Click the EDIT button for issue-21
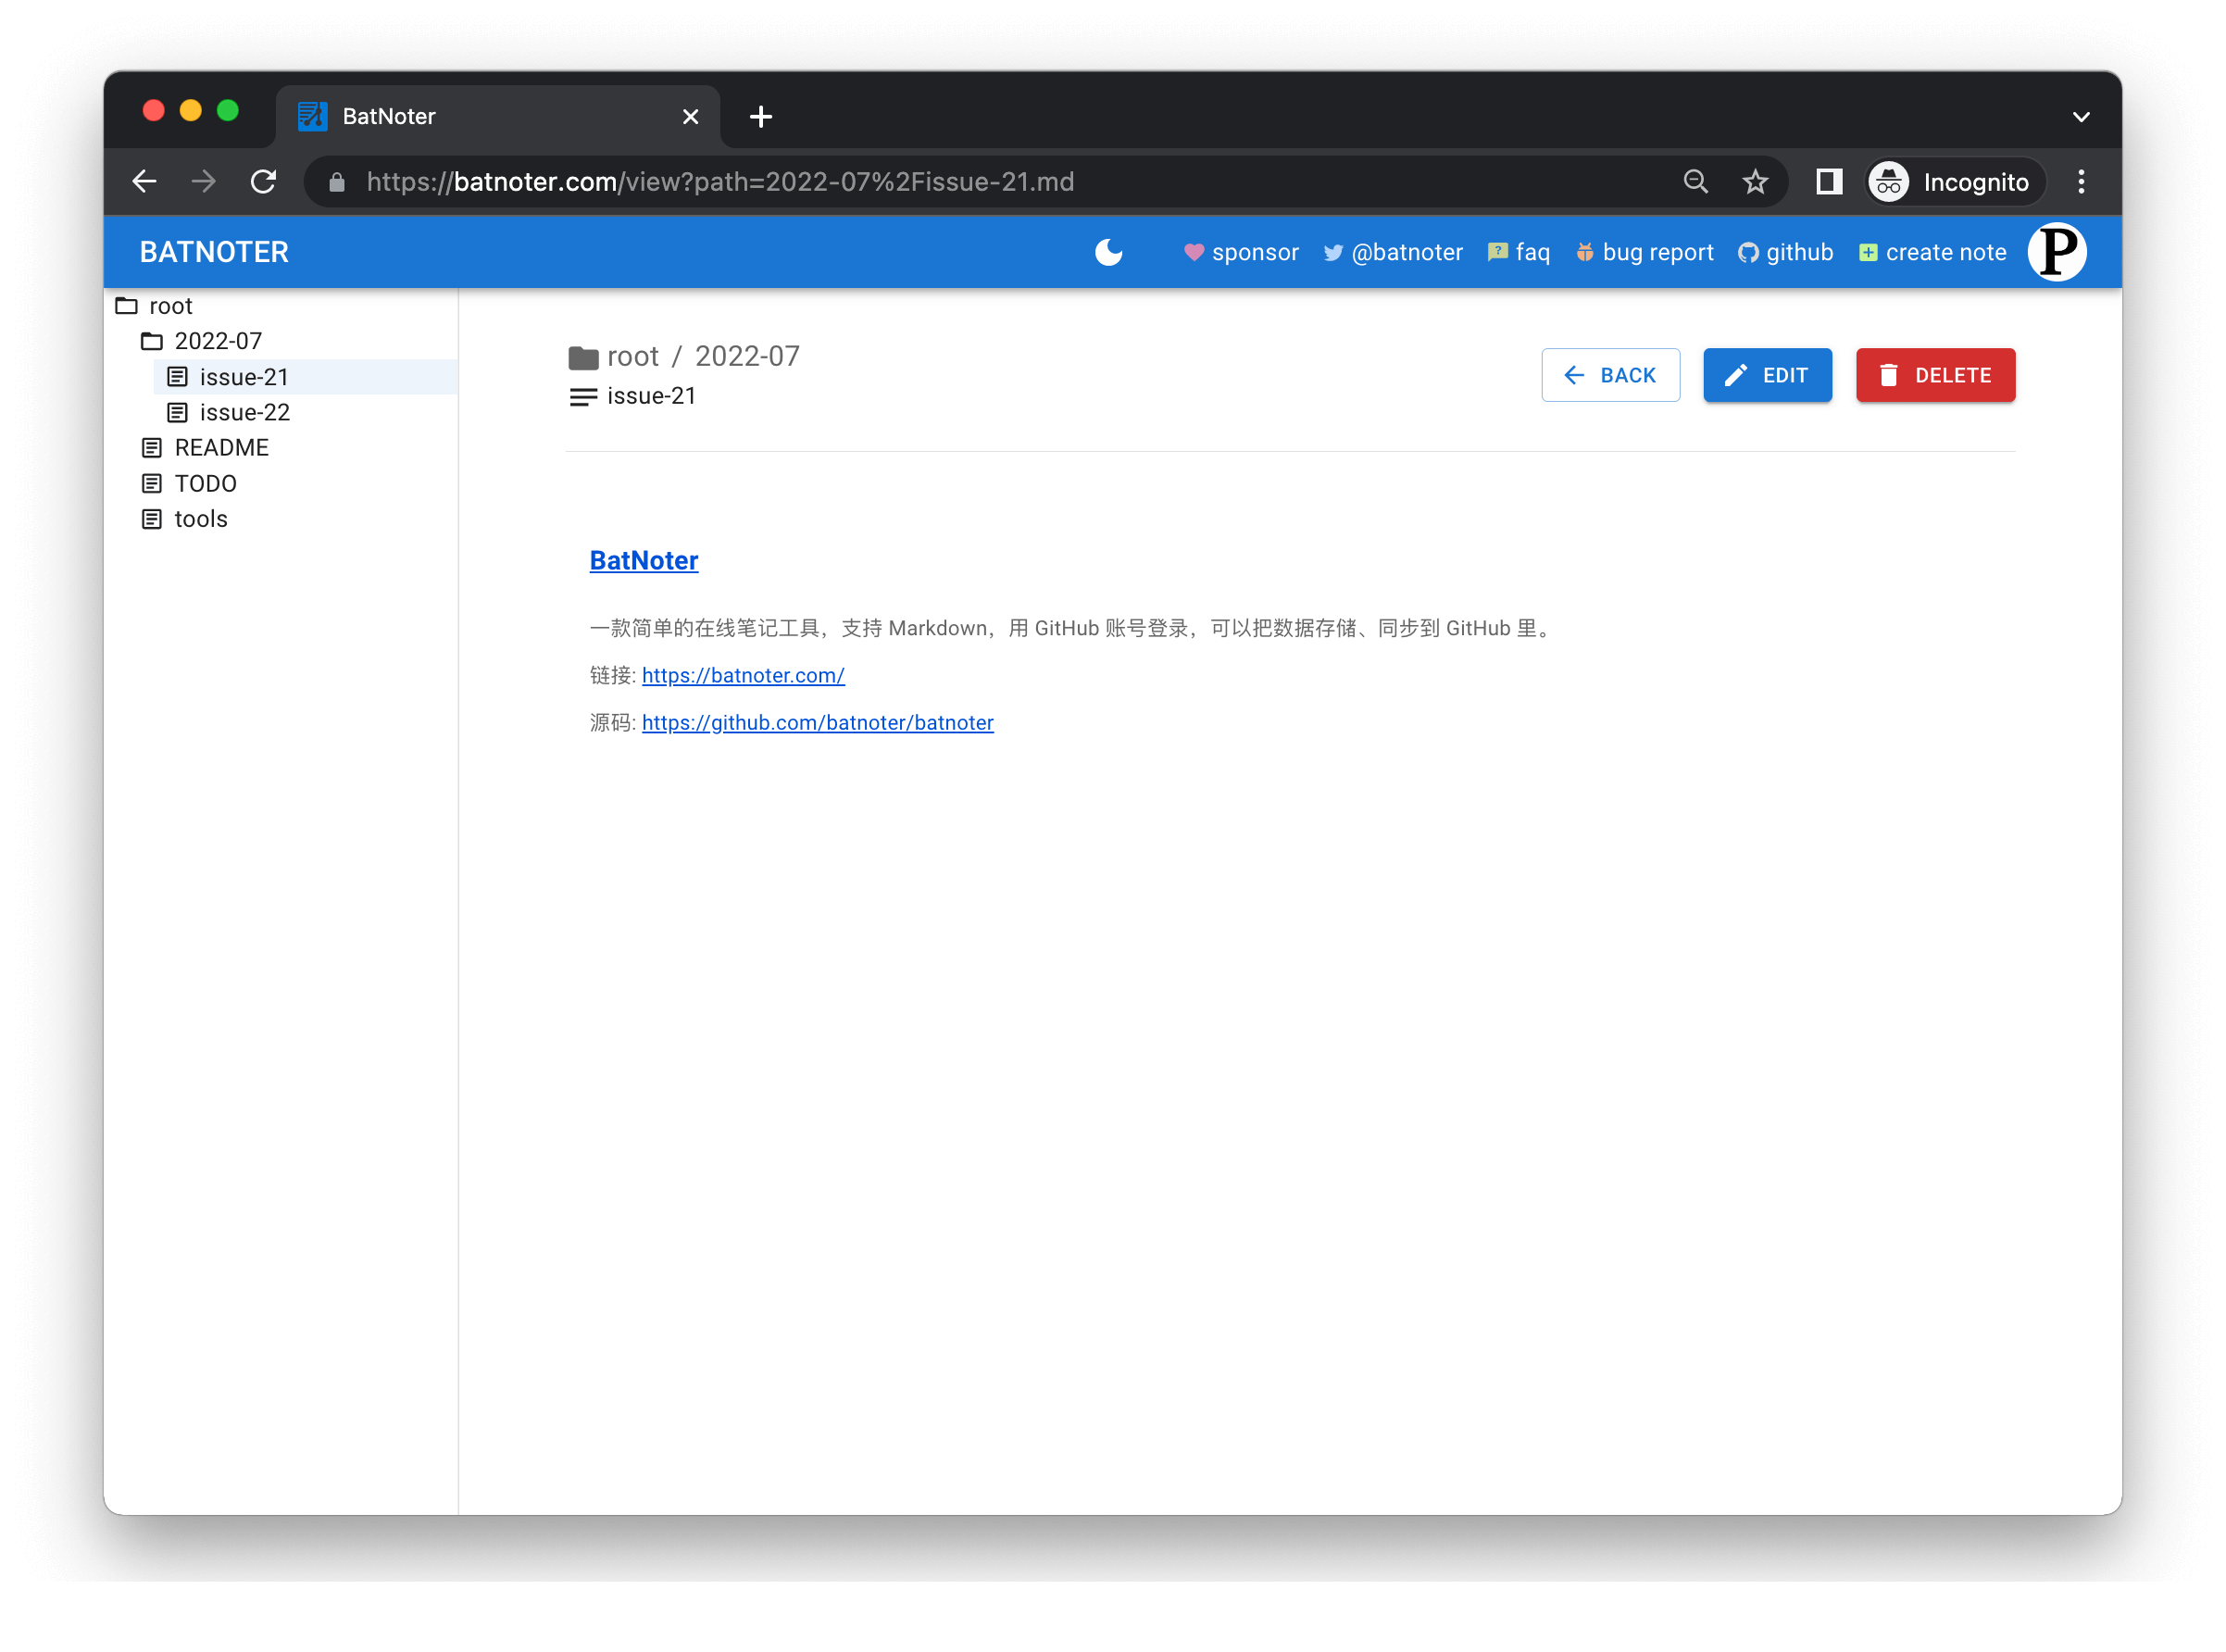The image size is (2226, 1652). [x=1768, y=375]
